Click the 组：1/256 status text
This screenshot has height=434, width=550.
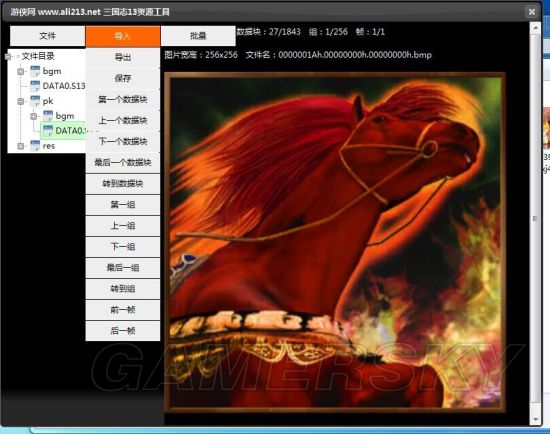click(x=328, y=32)
